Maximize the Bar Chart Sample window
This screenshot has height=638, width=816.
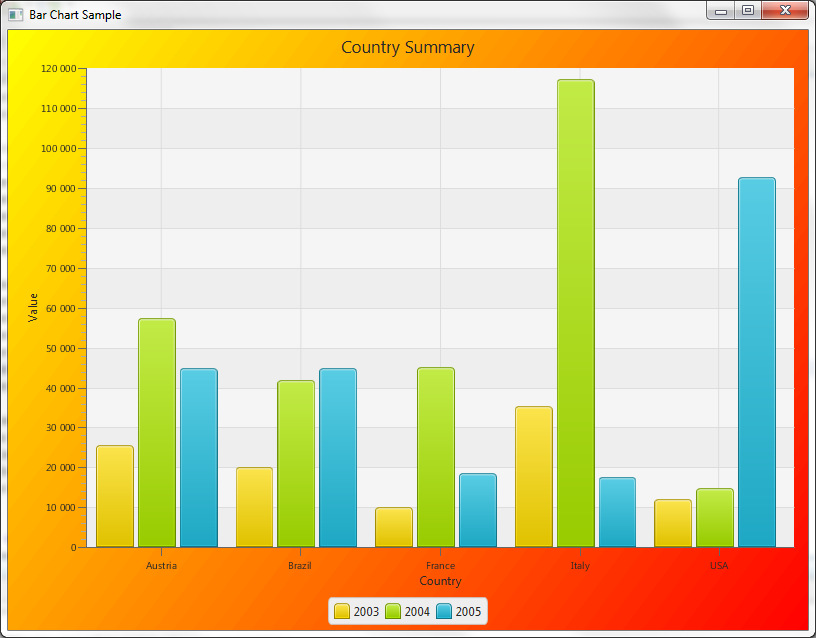pos(748,11)
